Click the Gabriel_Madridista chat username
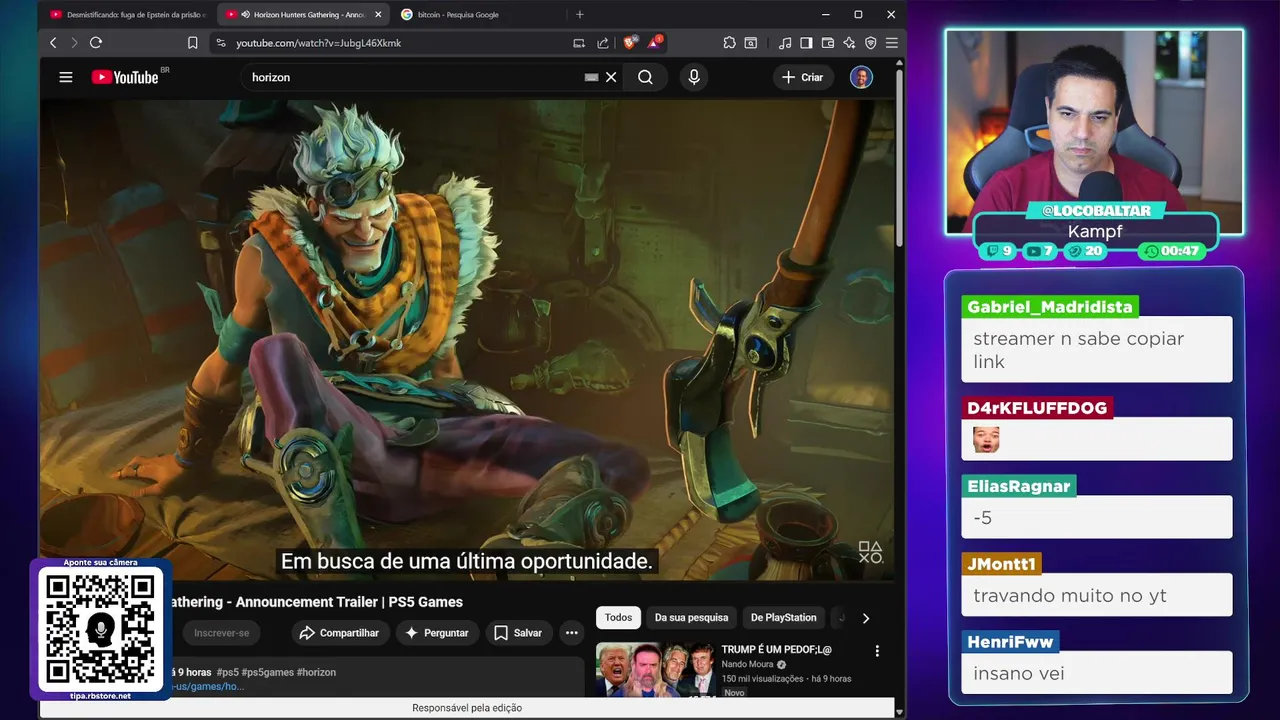This screenshot has width=1280, height=720. [1050, 307]
